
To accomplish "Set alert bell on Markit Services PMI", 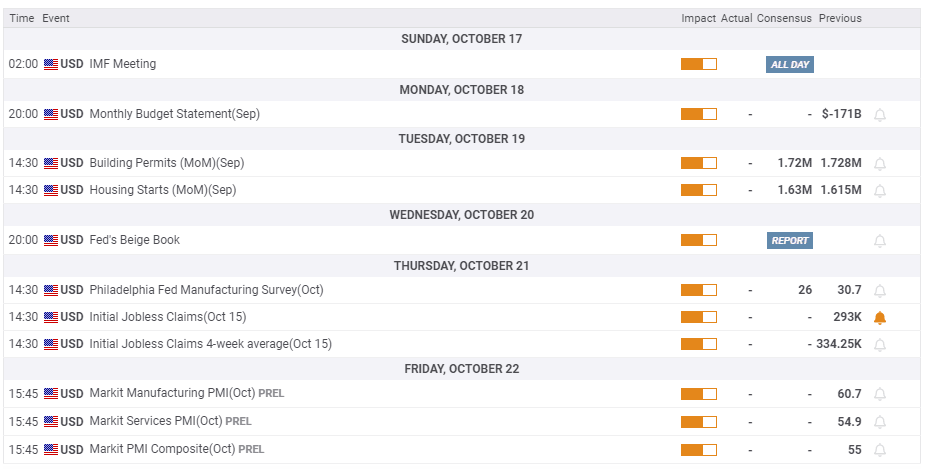I will click(x=880, y=422).
